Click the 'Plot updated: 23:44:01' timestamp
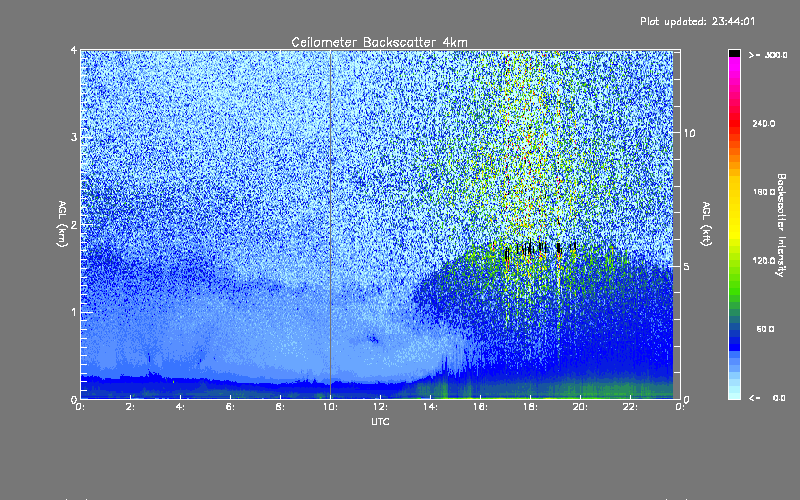800x500 pixels. 697,21
